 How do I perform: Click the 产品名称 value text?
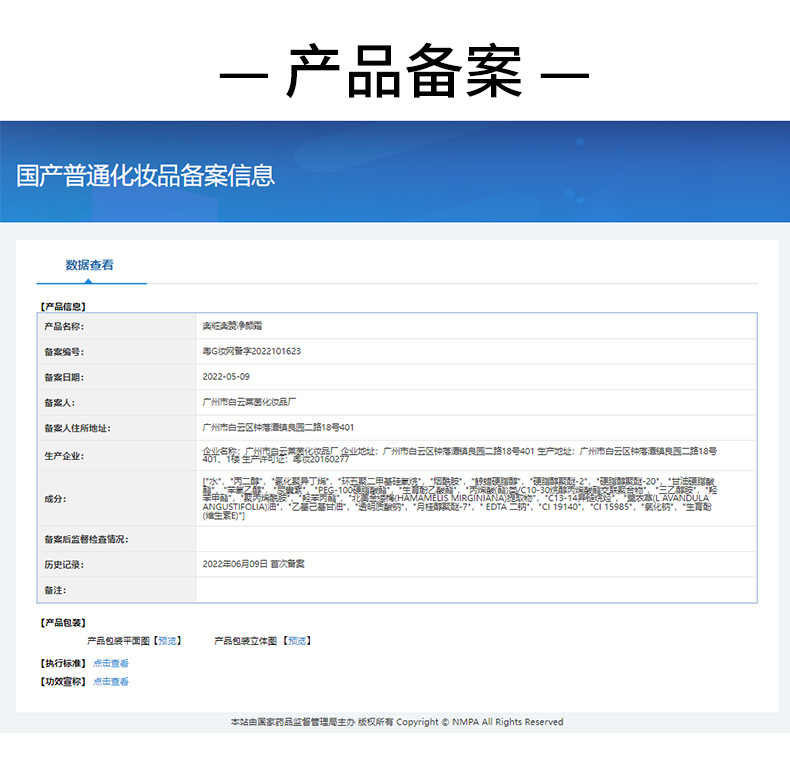(x=232, y=326)
